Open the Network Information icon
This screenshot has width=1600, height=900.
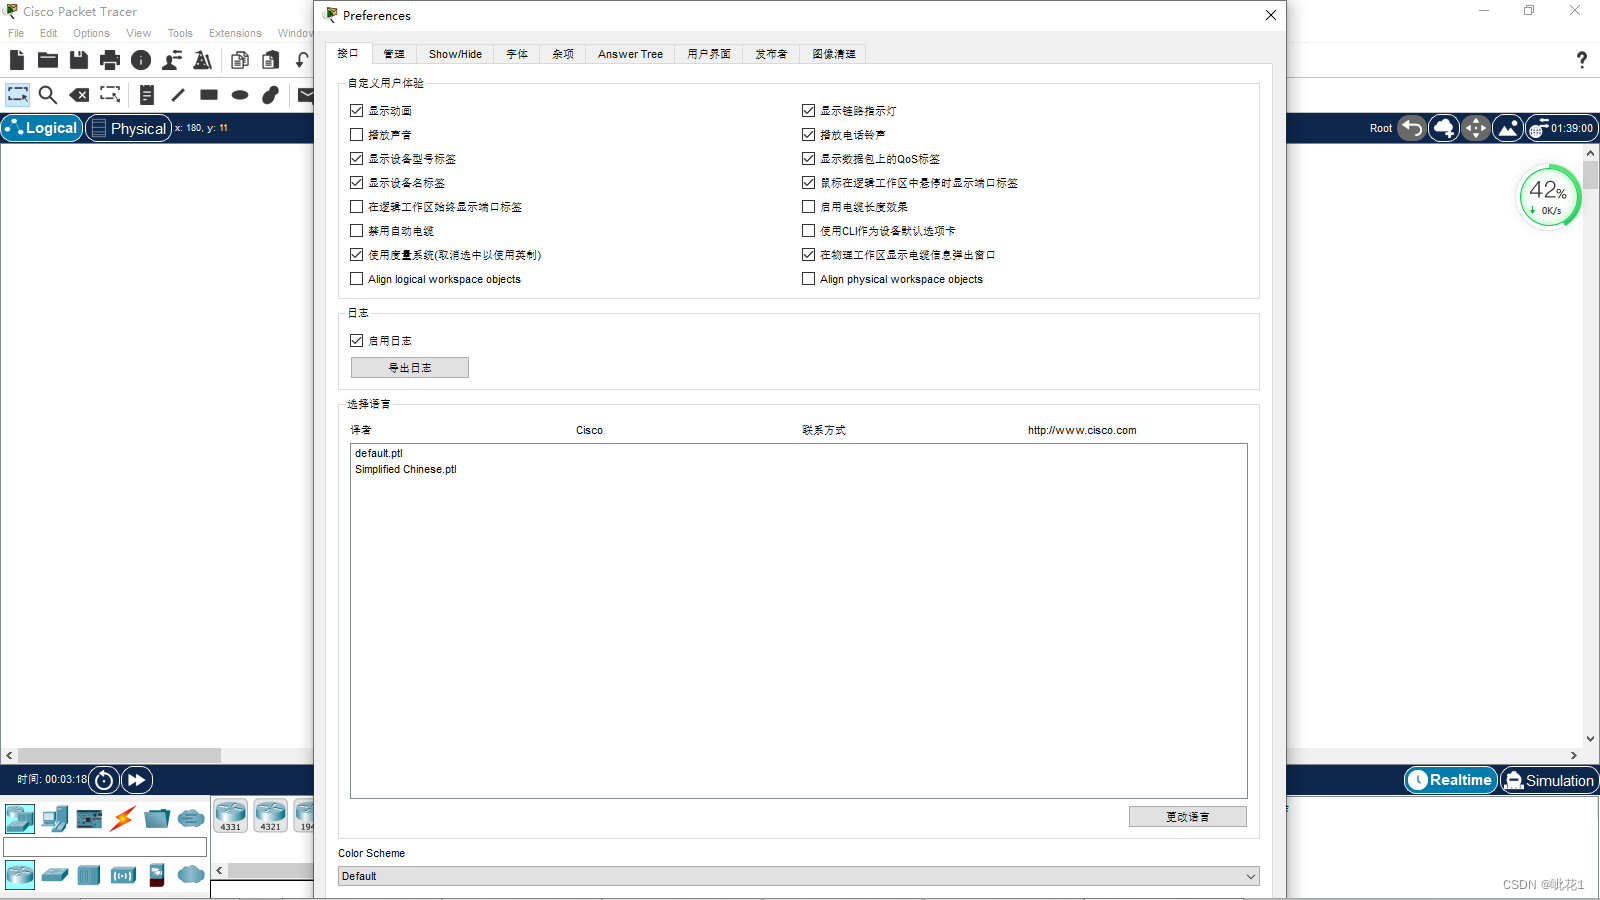[141, 60]
